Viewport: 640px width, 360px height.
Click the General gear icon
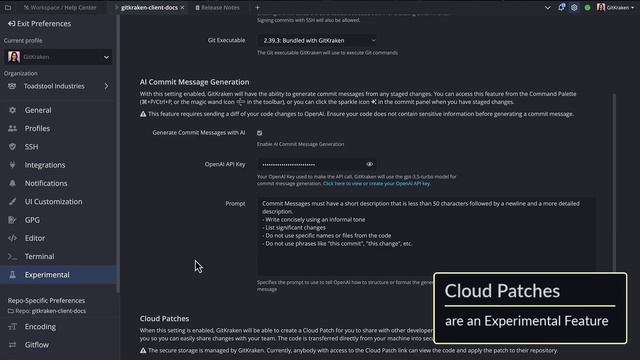click(x=13, y=110)
